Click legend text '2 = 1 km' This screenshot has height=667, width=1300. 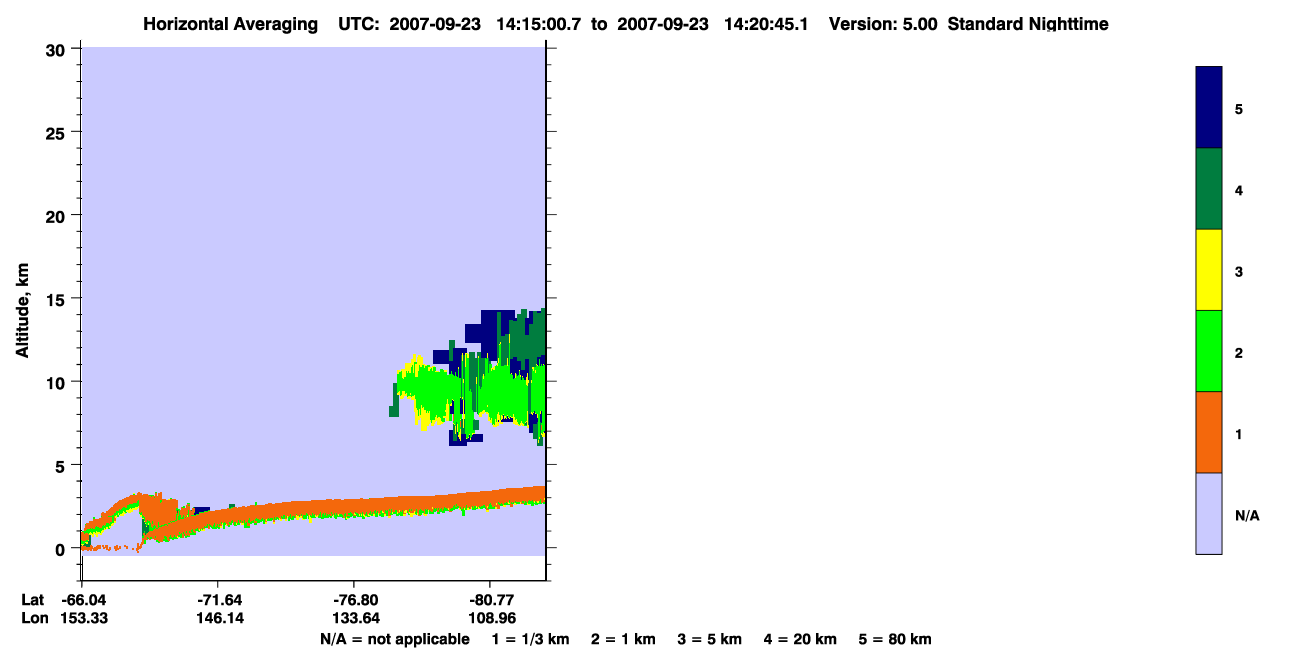(x=623, y=639)
